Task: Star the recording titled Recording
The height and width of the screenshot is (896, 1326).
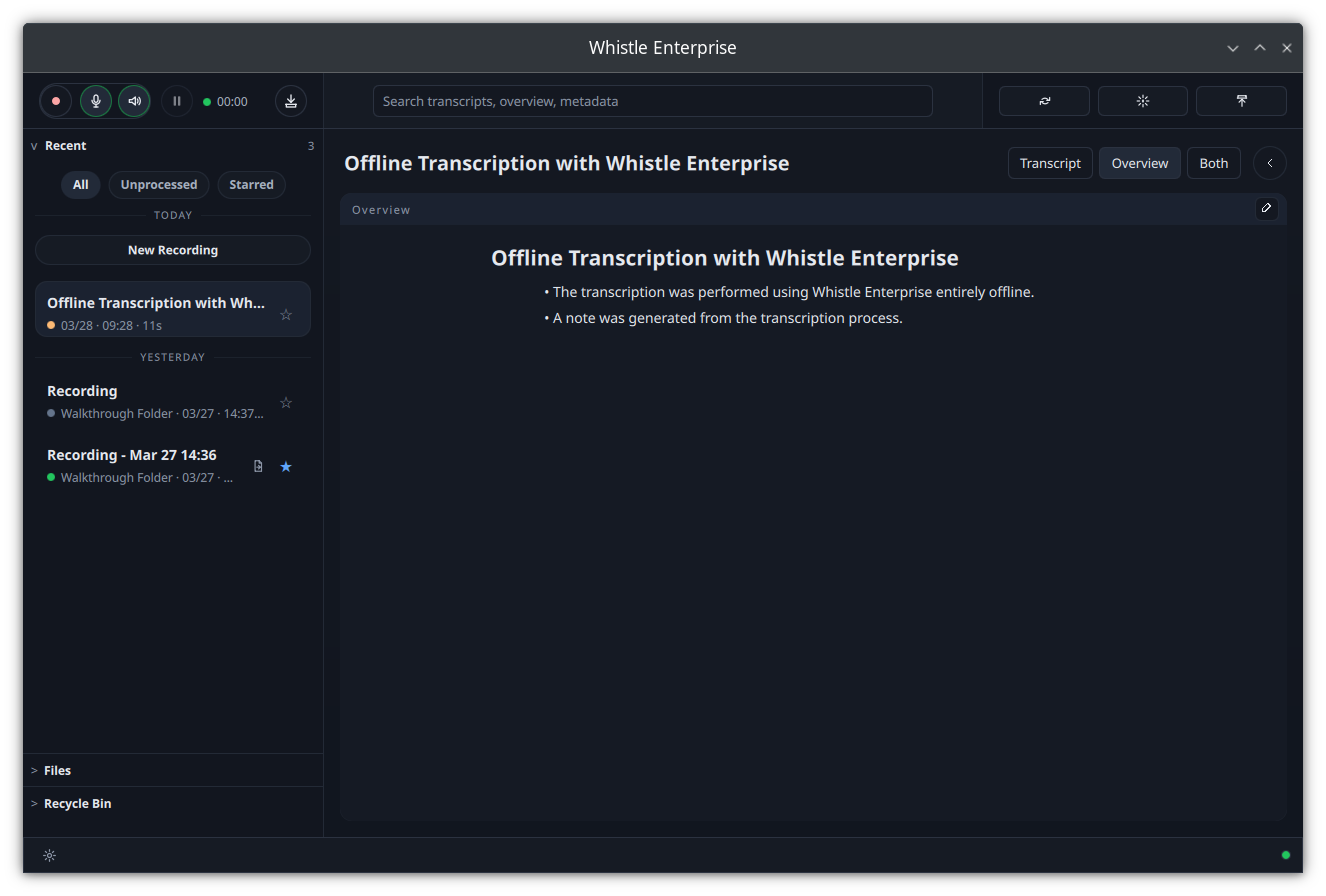Action: click(x=286, y=402)
